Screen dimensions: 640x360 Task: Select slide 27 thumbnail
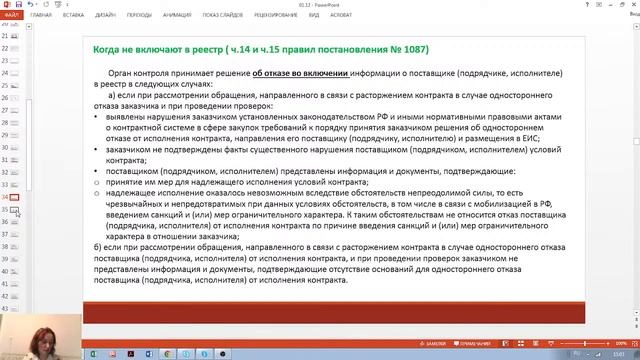click(x=14, y=111)
